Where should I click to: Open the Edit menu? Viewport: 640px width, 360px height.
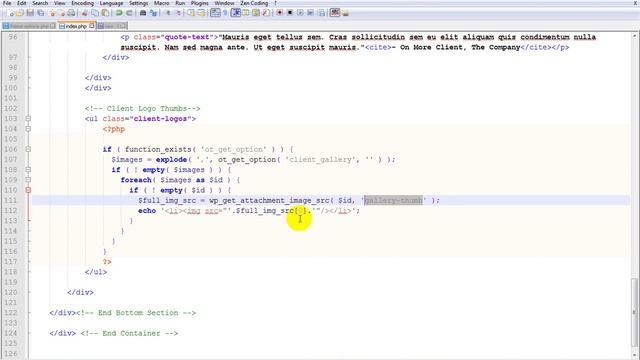point(22,3)
